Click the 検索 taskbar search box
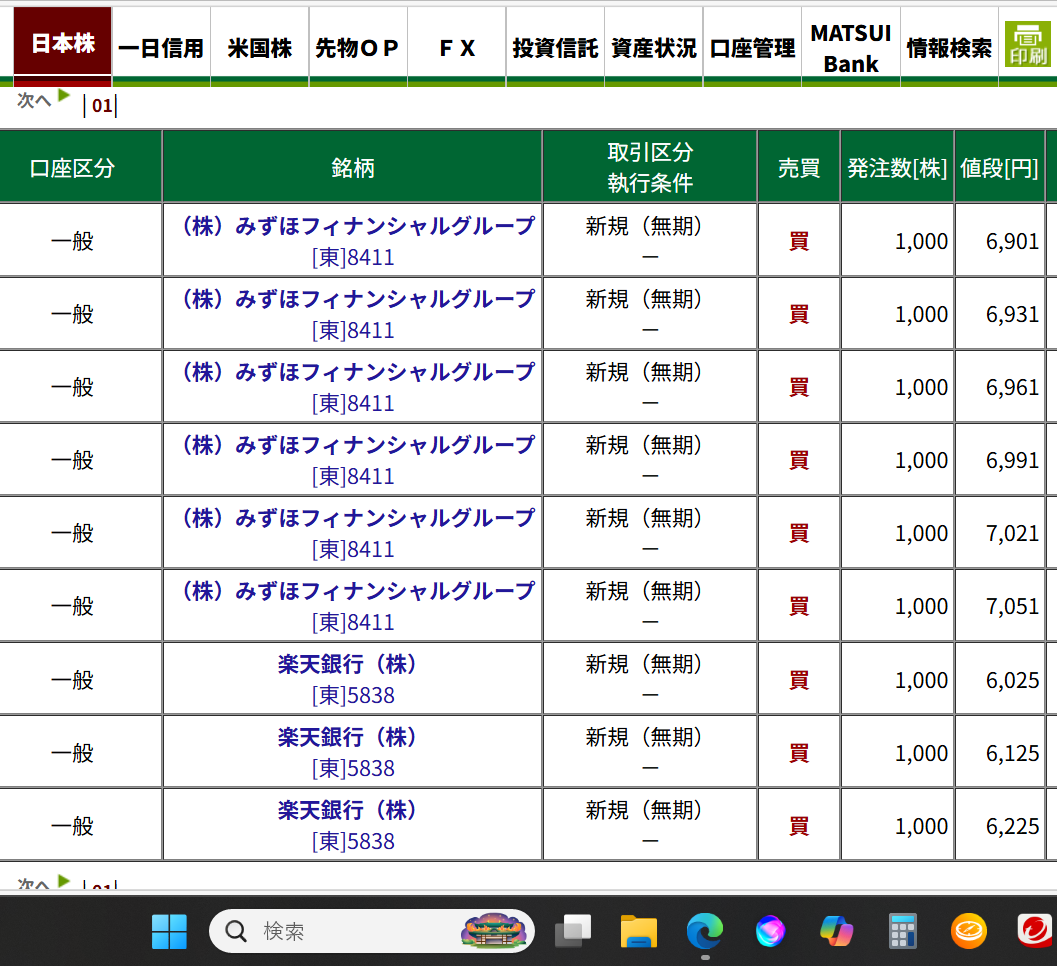 point(340,931)
